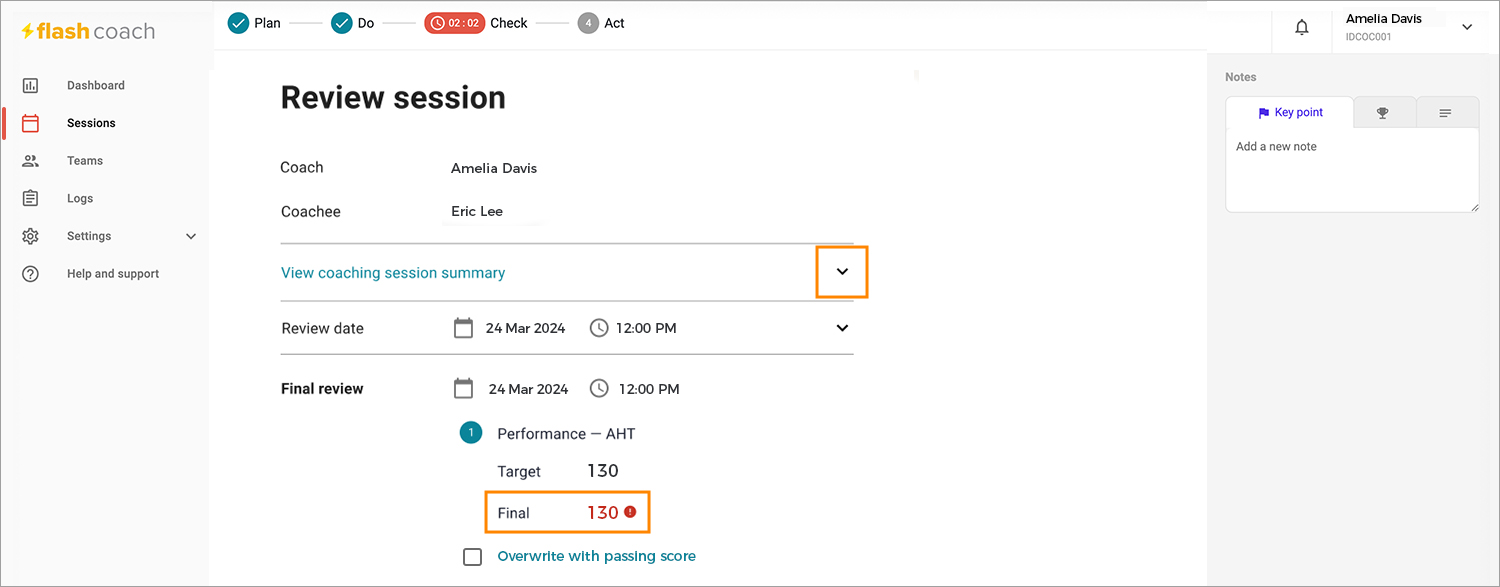Click the Coachee name Eric Lee
This screenshot has height=587, width=1500.
477,211
